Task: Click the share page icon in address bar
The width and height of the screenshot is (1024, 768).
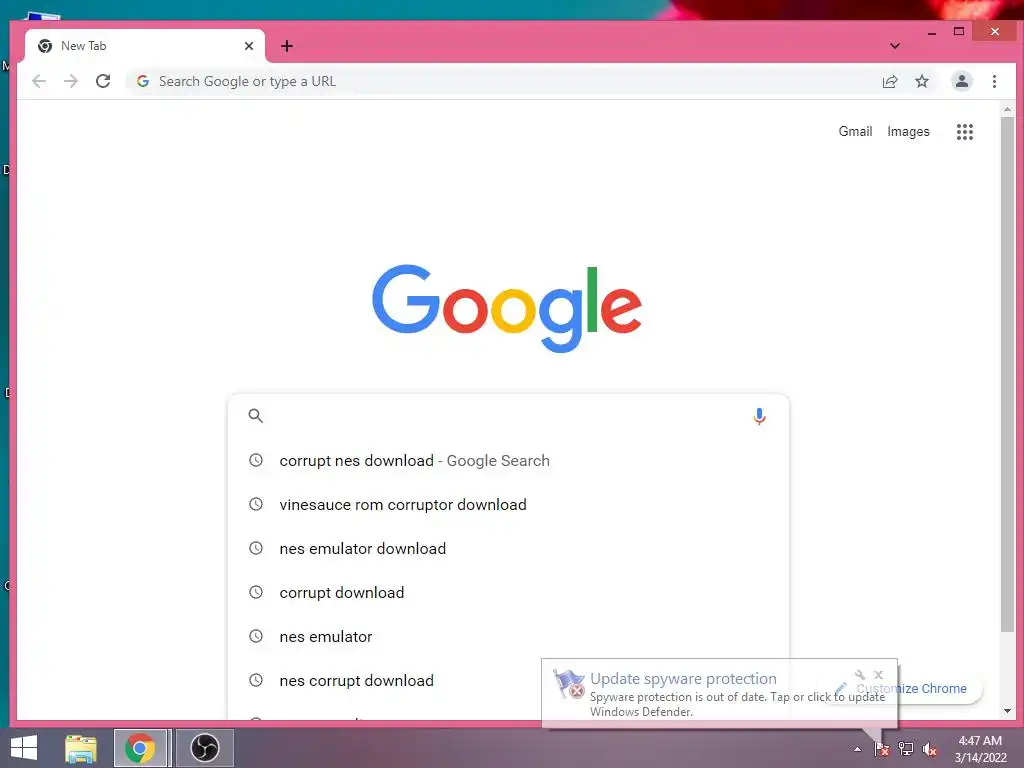Action: 890,81
